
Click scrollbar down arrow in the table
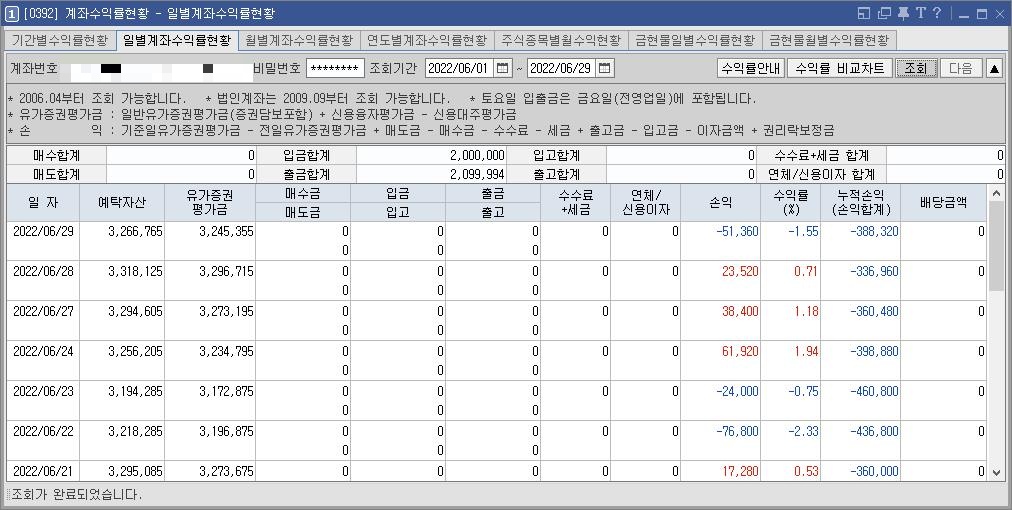(996, 473)
